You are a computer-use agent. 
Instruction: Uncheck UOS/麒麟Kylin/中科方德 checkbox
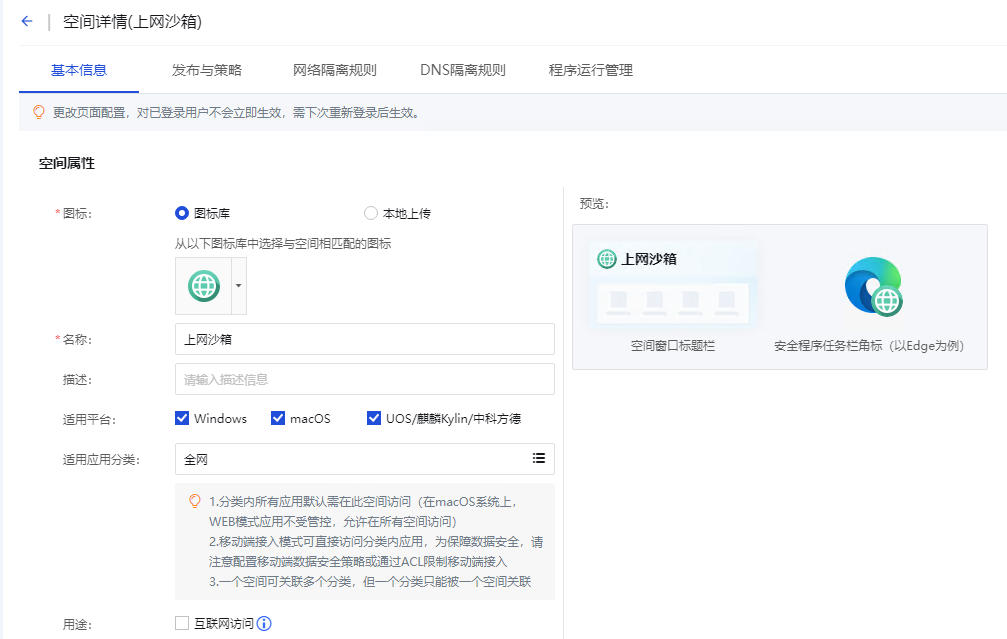click(374, 418)
